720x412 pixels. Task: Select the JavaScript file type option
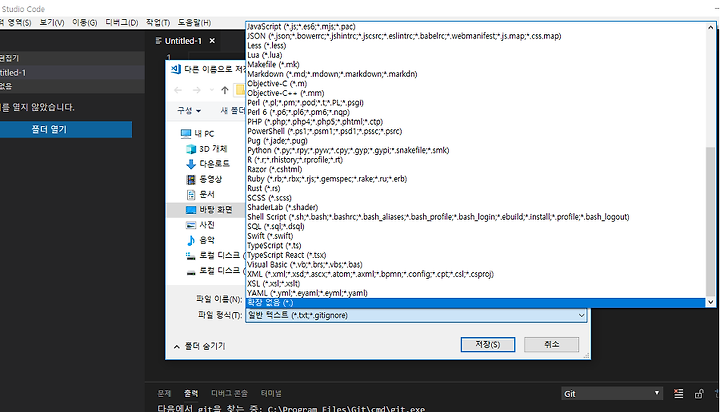click(476, 27)
